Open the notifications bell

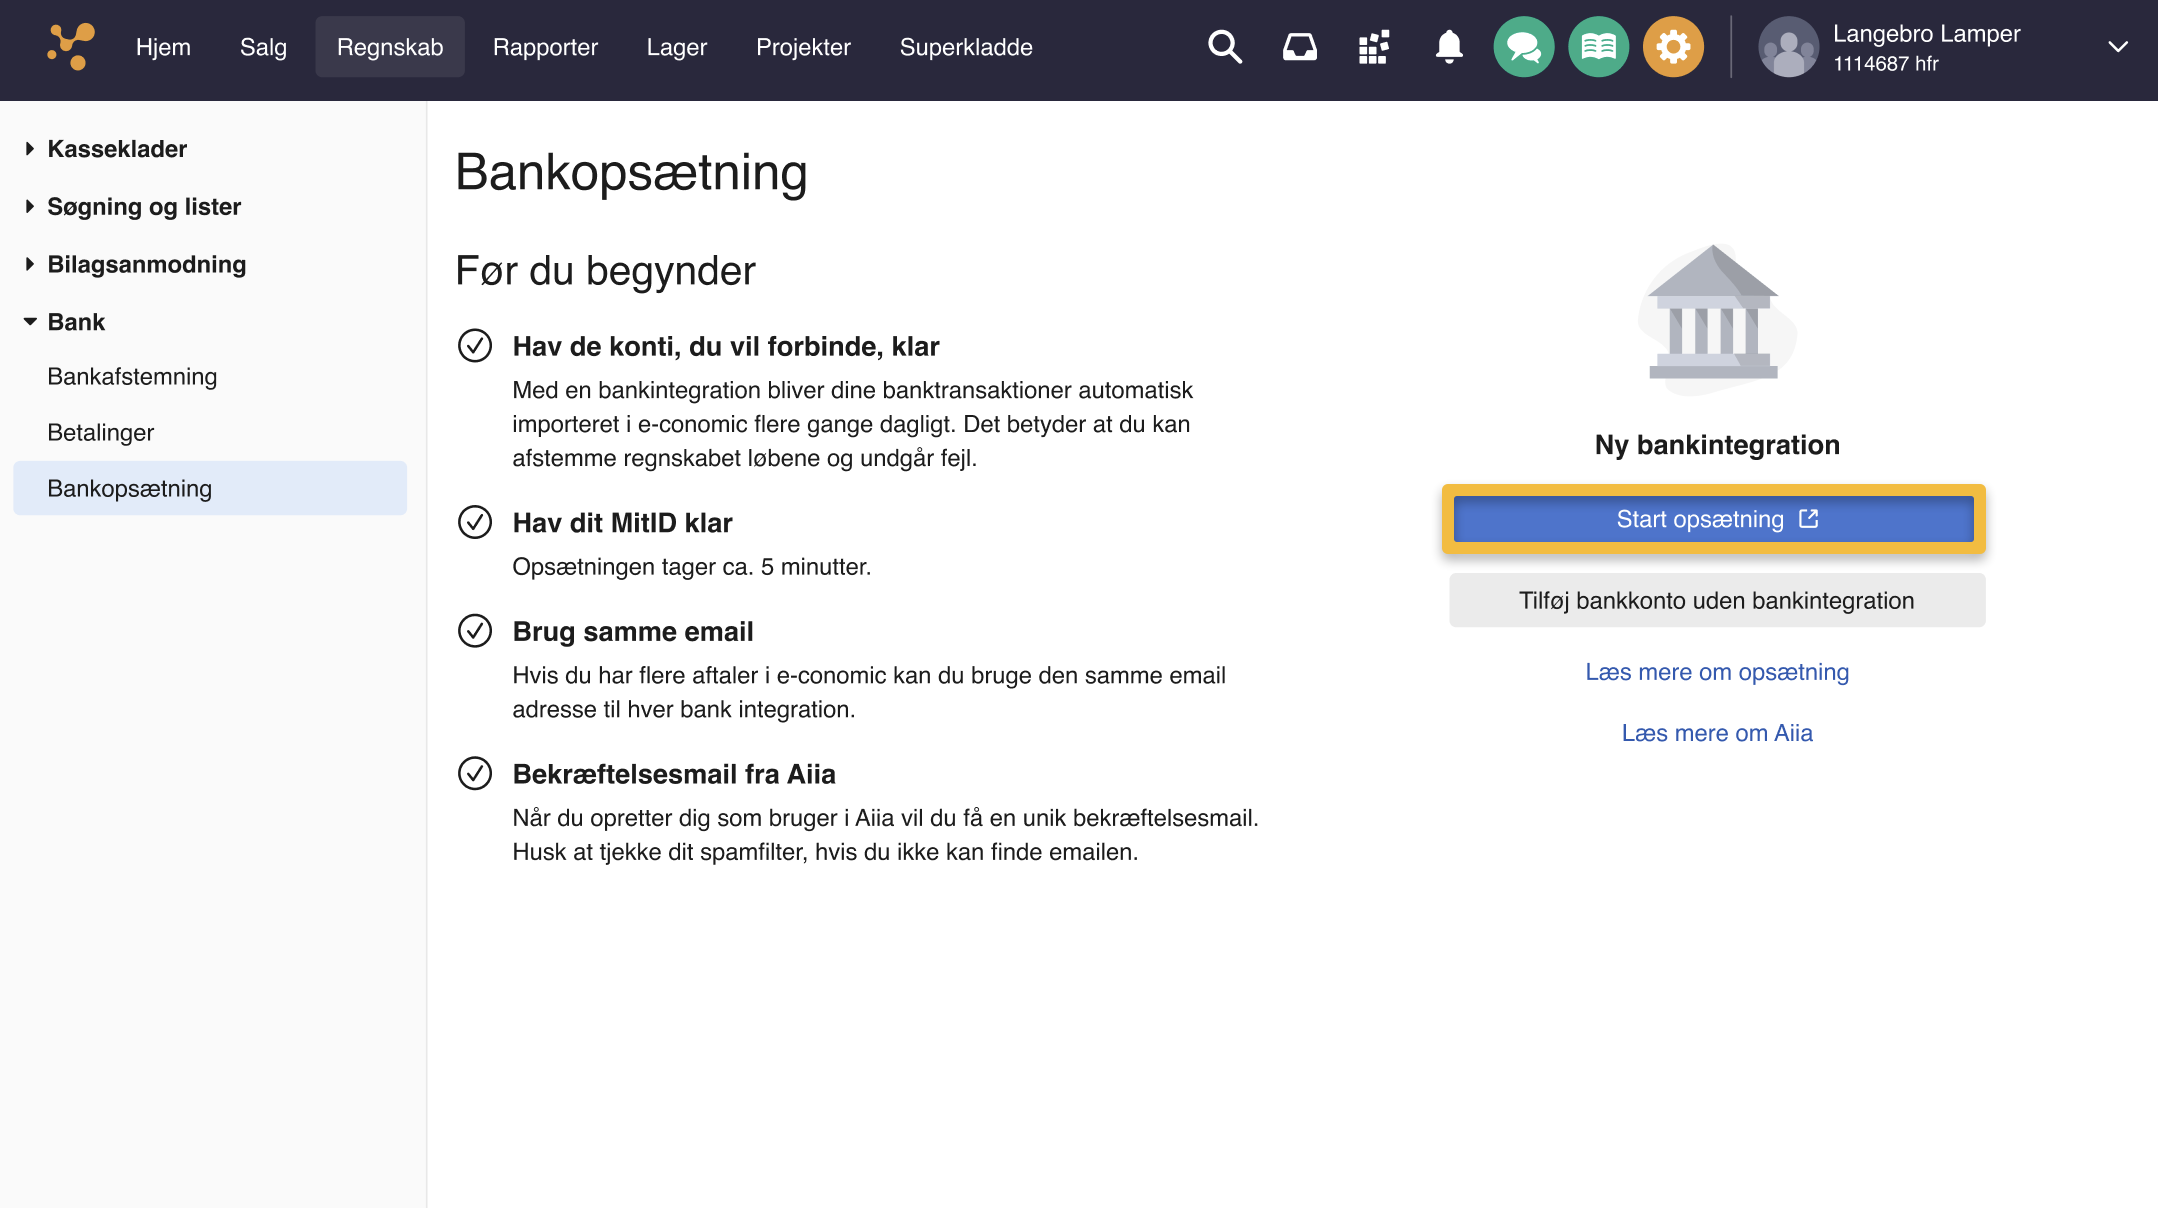click(x=1448, y=46)
